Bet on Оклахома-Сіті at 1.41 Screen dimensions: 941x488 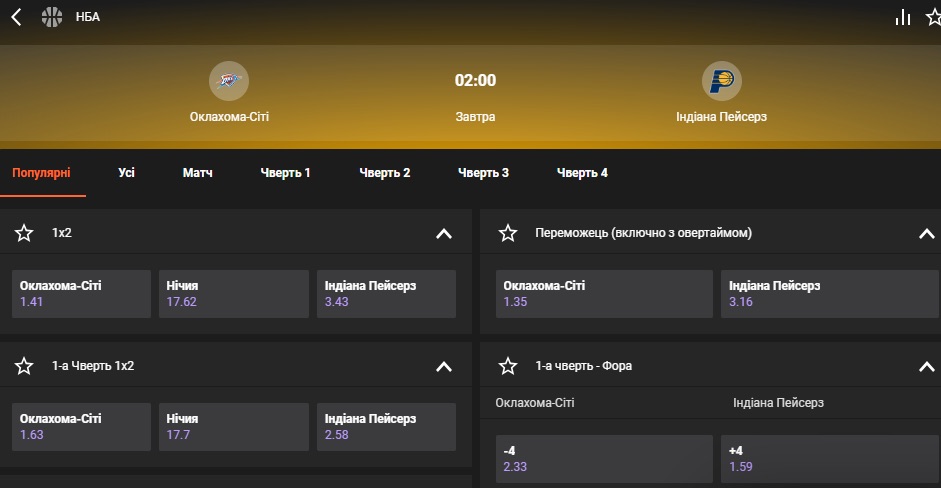81,294
